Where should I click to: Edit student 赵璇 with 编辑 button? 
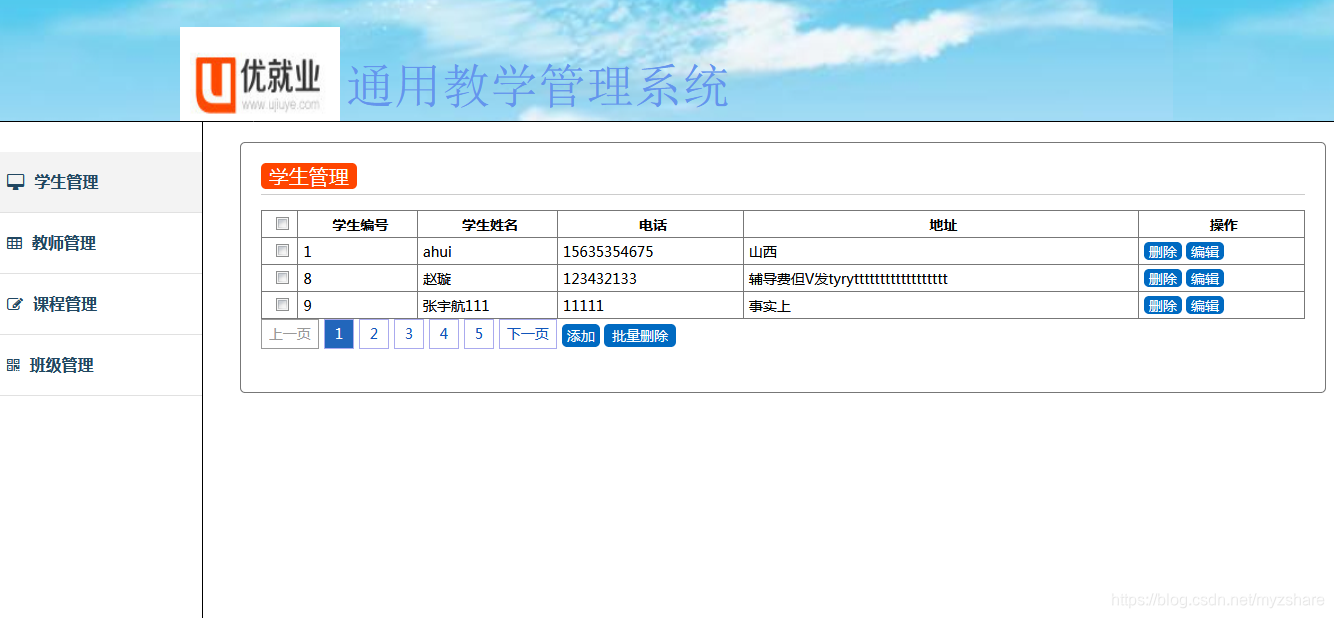coord(1205,279)
